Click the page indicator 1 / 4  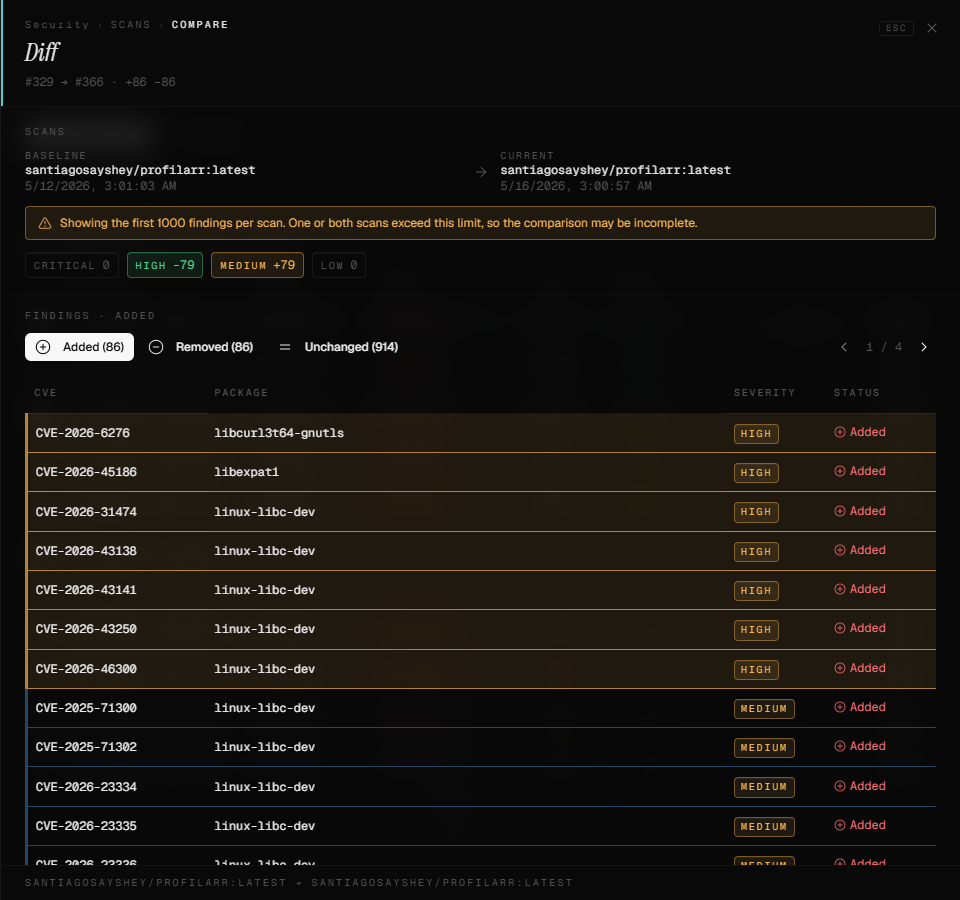[x=883, y=347]
